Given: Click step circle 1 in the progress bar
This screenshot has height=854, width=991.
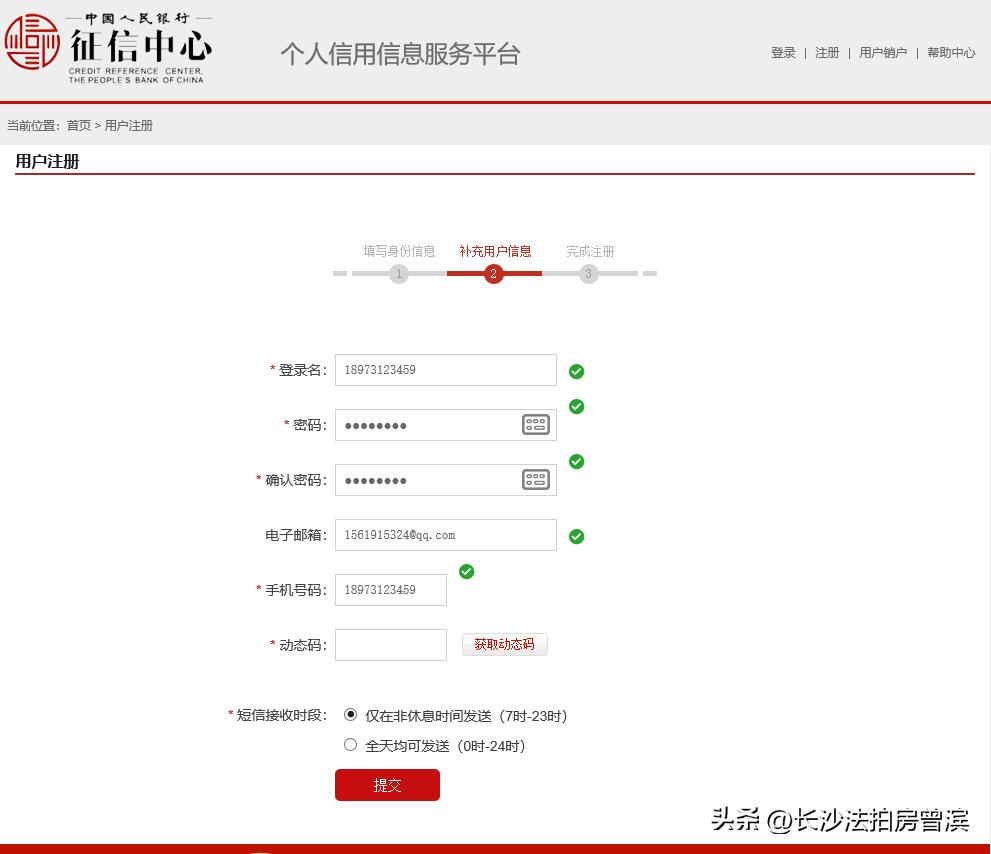Looking at the screenshot, I should click(x=399, y=273).
